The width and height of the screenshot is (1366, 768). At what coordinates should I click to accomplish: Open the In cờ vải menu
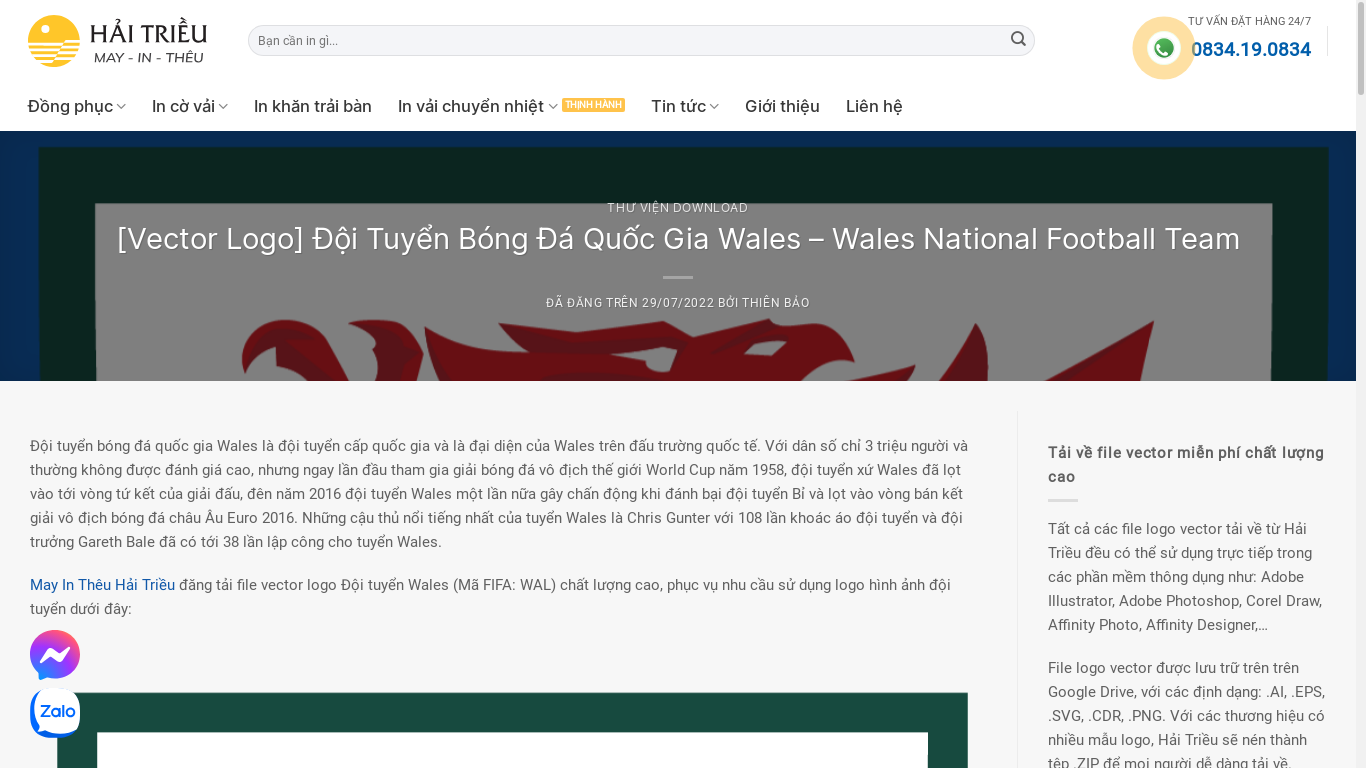tap(183, 106)
